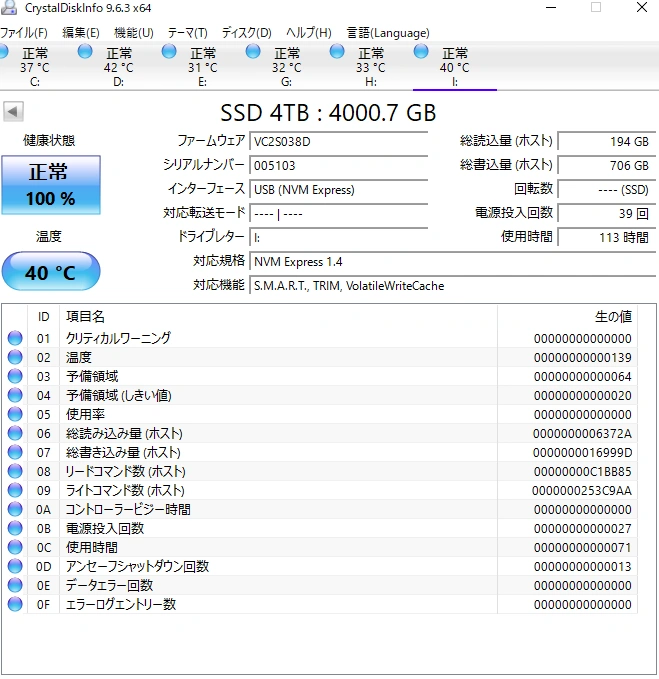Click the firmware field VC2S038D
Image resolution: width=659 pixels, height=679 pixels.
(x=339, y=142)
